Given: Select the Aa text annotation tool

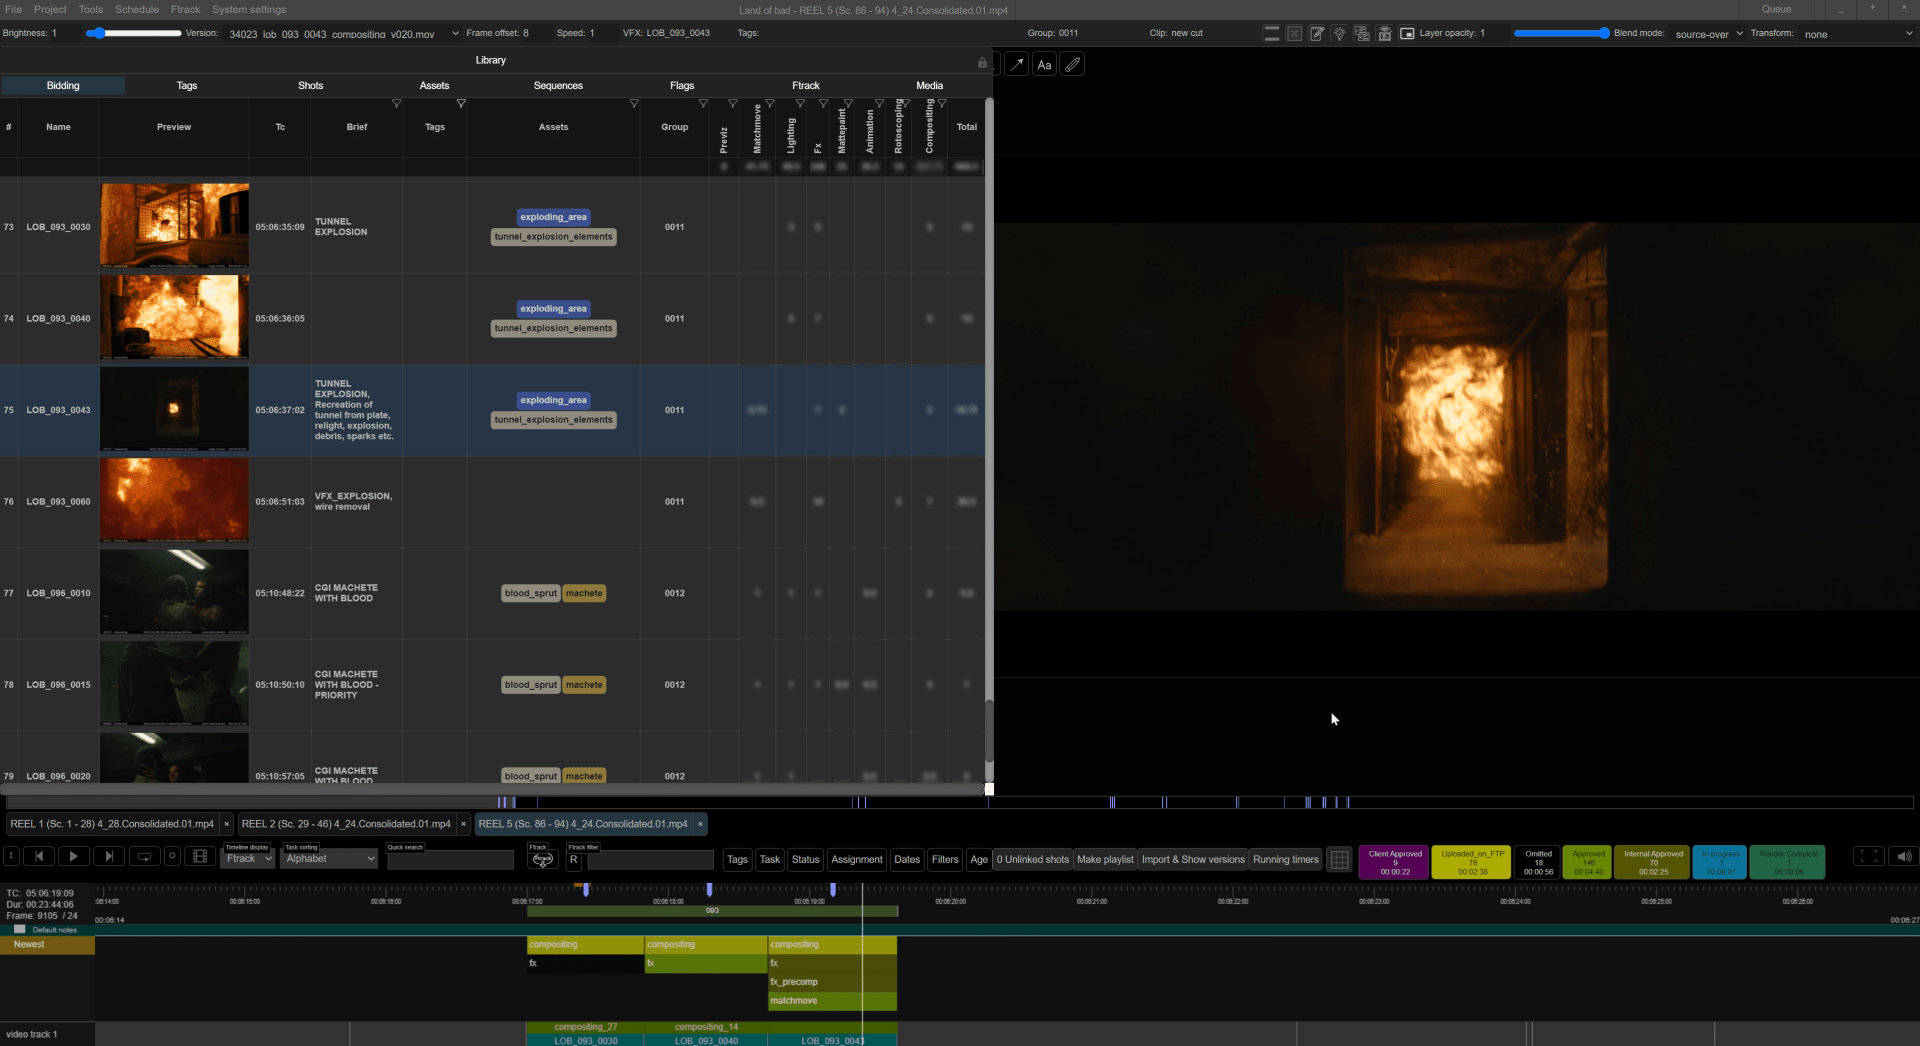Looking at the screenshot, I should (1045, 64).
